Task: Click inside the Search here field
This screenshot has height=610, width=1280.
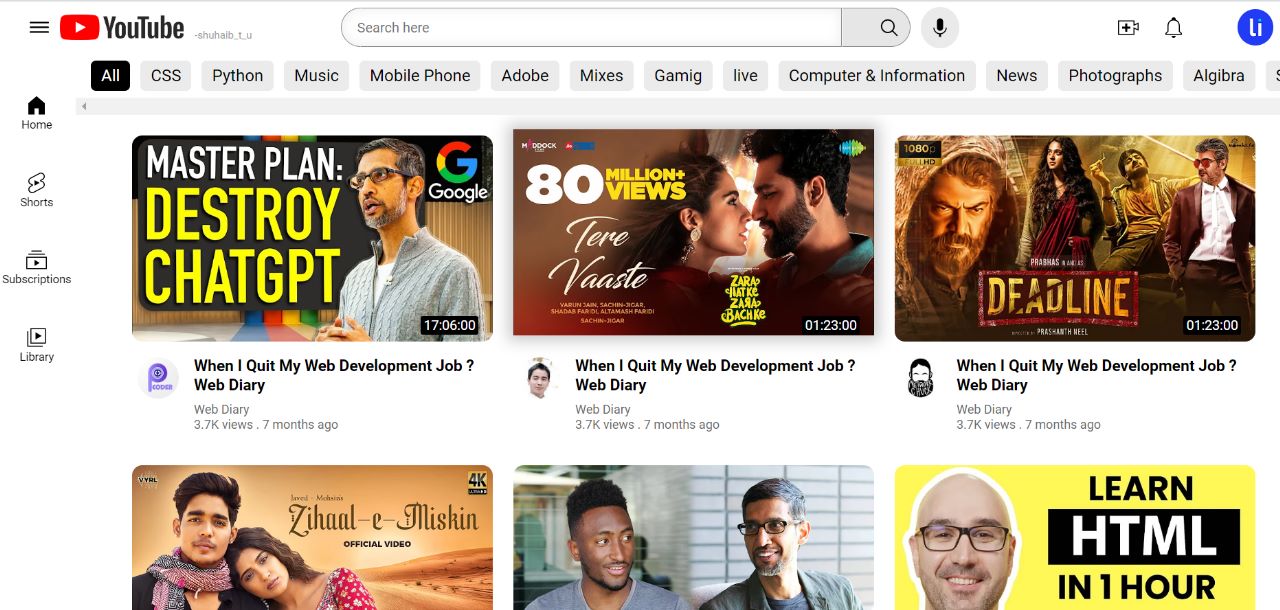Action: [x=590, y=28]
